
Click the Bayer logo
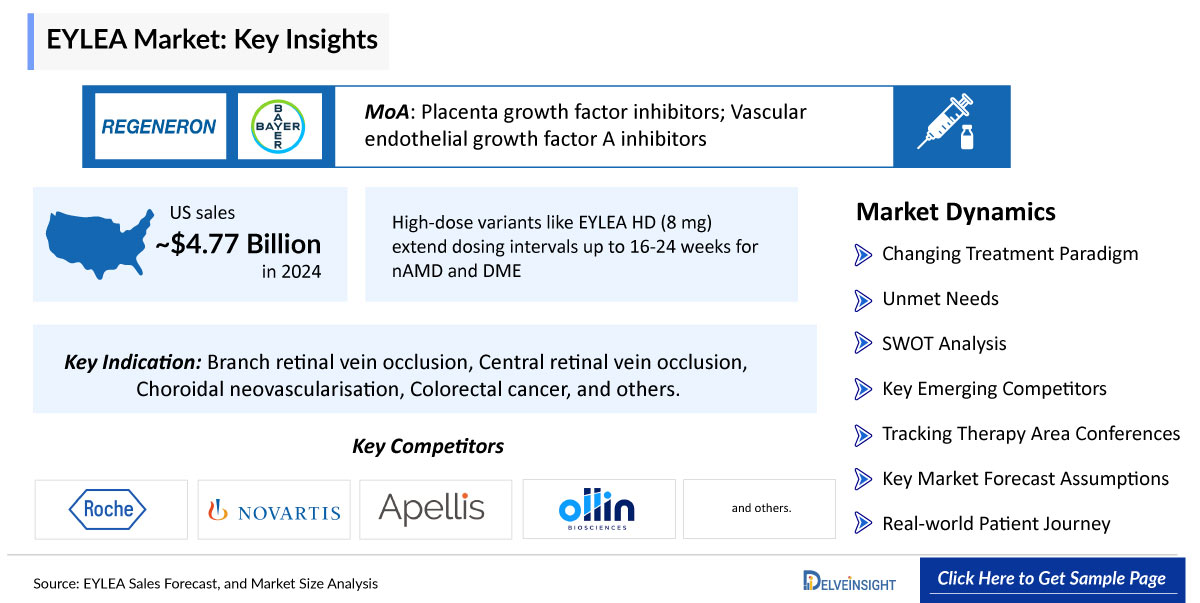click(279, 126)
